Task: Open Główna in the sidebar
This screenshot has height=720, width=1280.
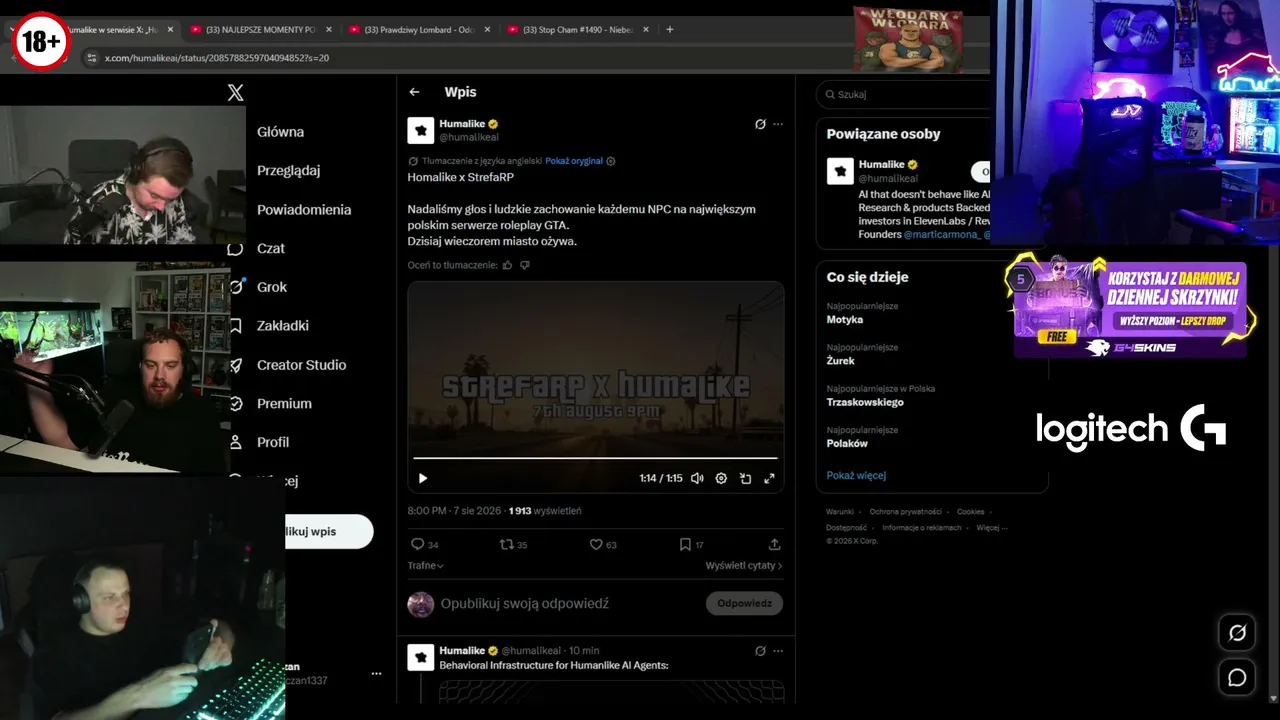Action: (280, 132)
